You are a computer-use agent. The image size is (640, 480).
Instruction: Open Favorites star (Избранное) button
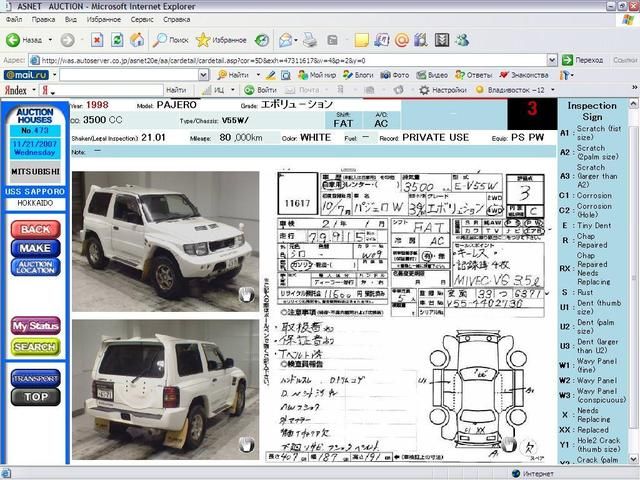tap(221, 40)
